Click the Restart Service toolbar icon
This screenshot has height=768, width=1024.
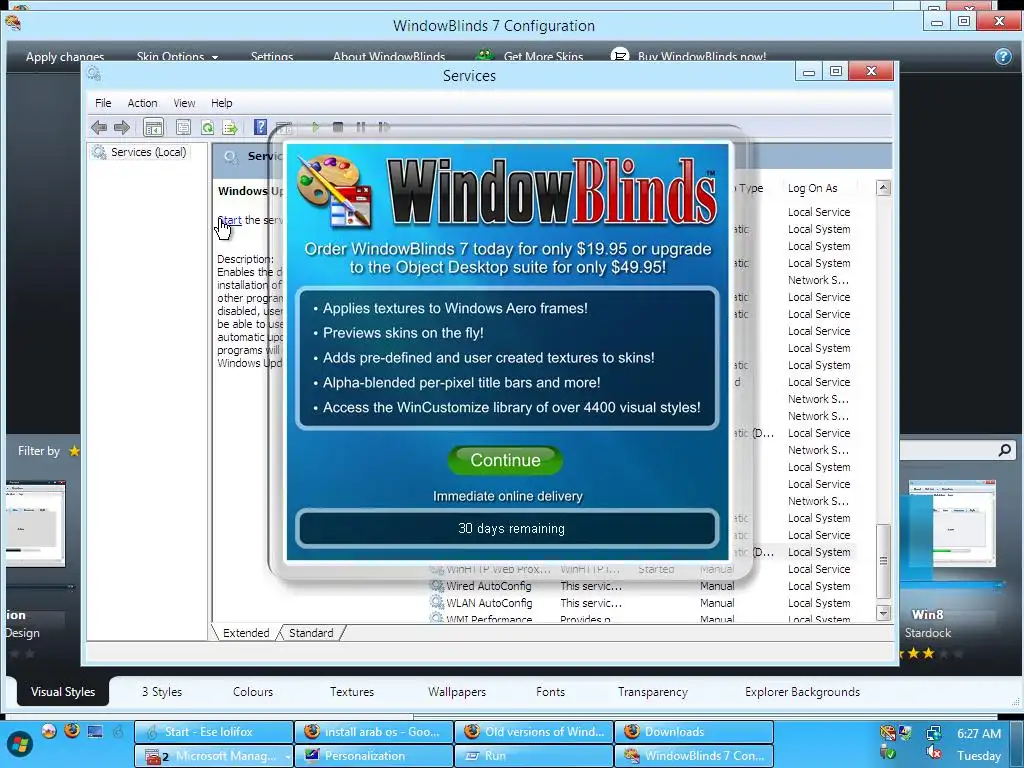click(x=383, y=127)
